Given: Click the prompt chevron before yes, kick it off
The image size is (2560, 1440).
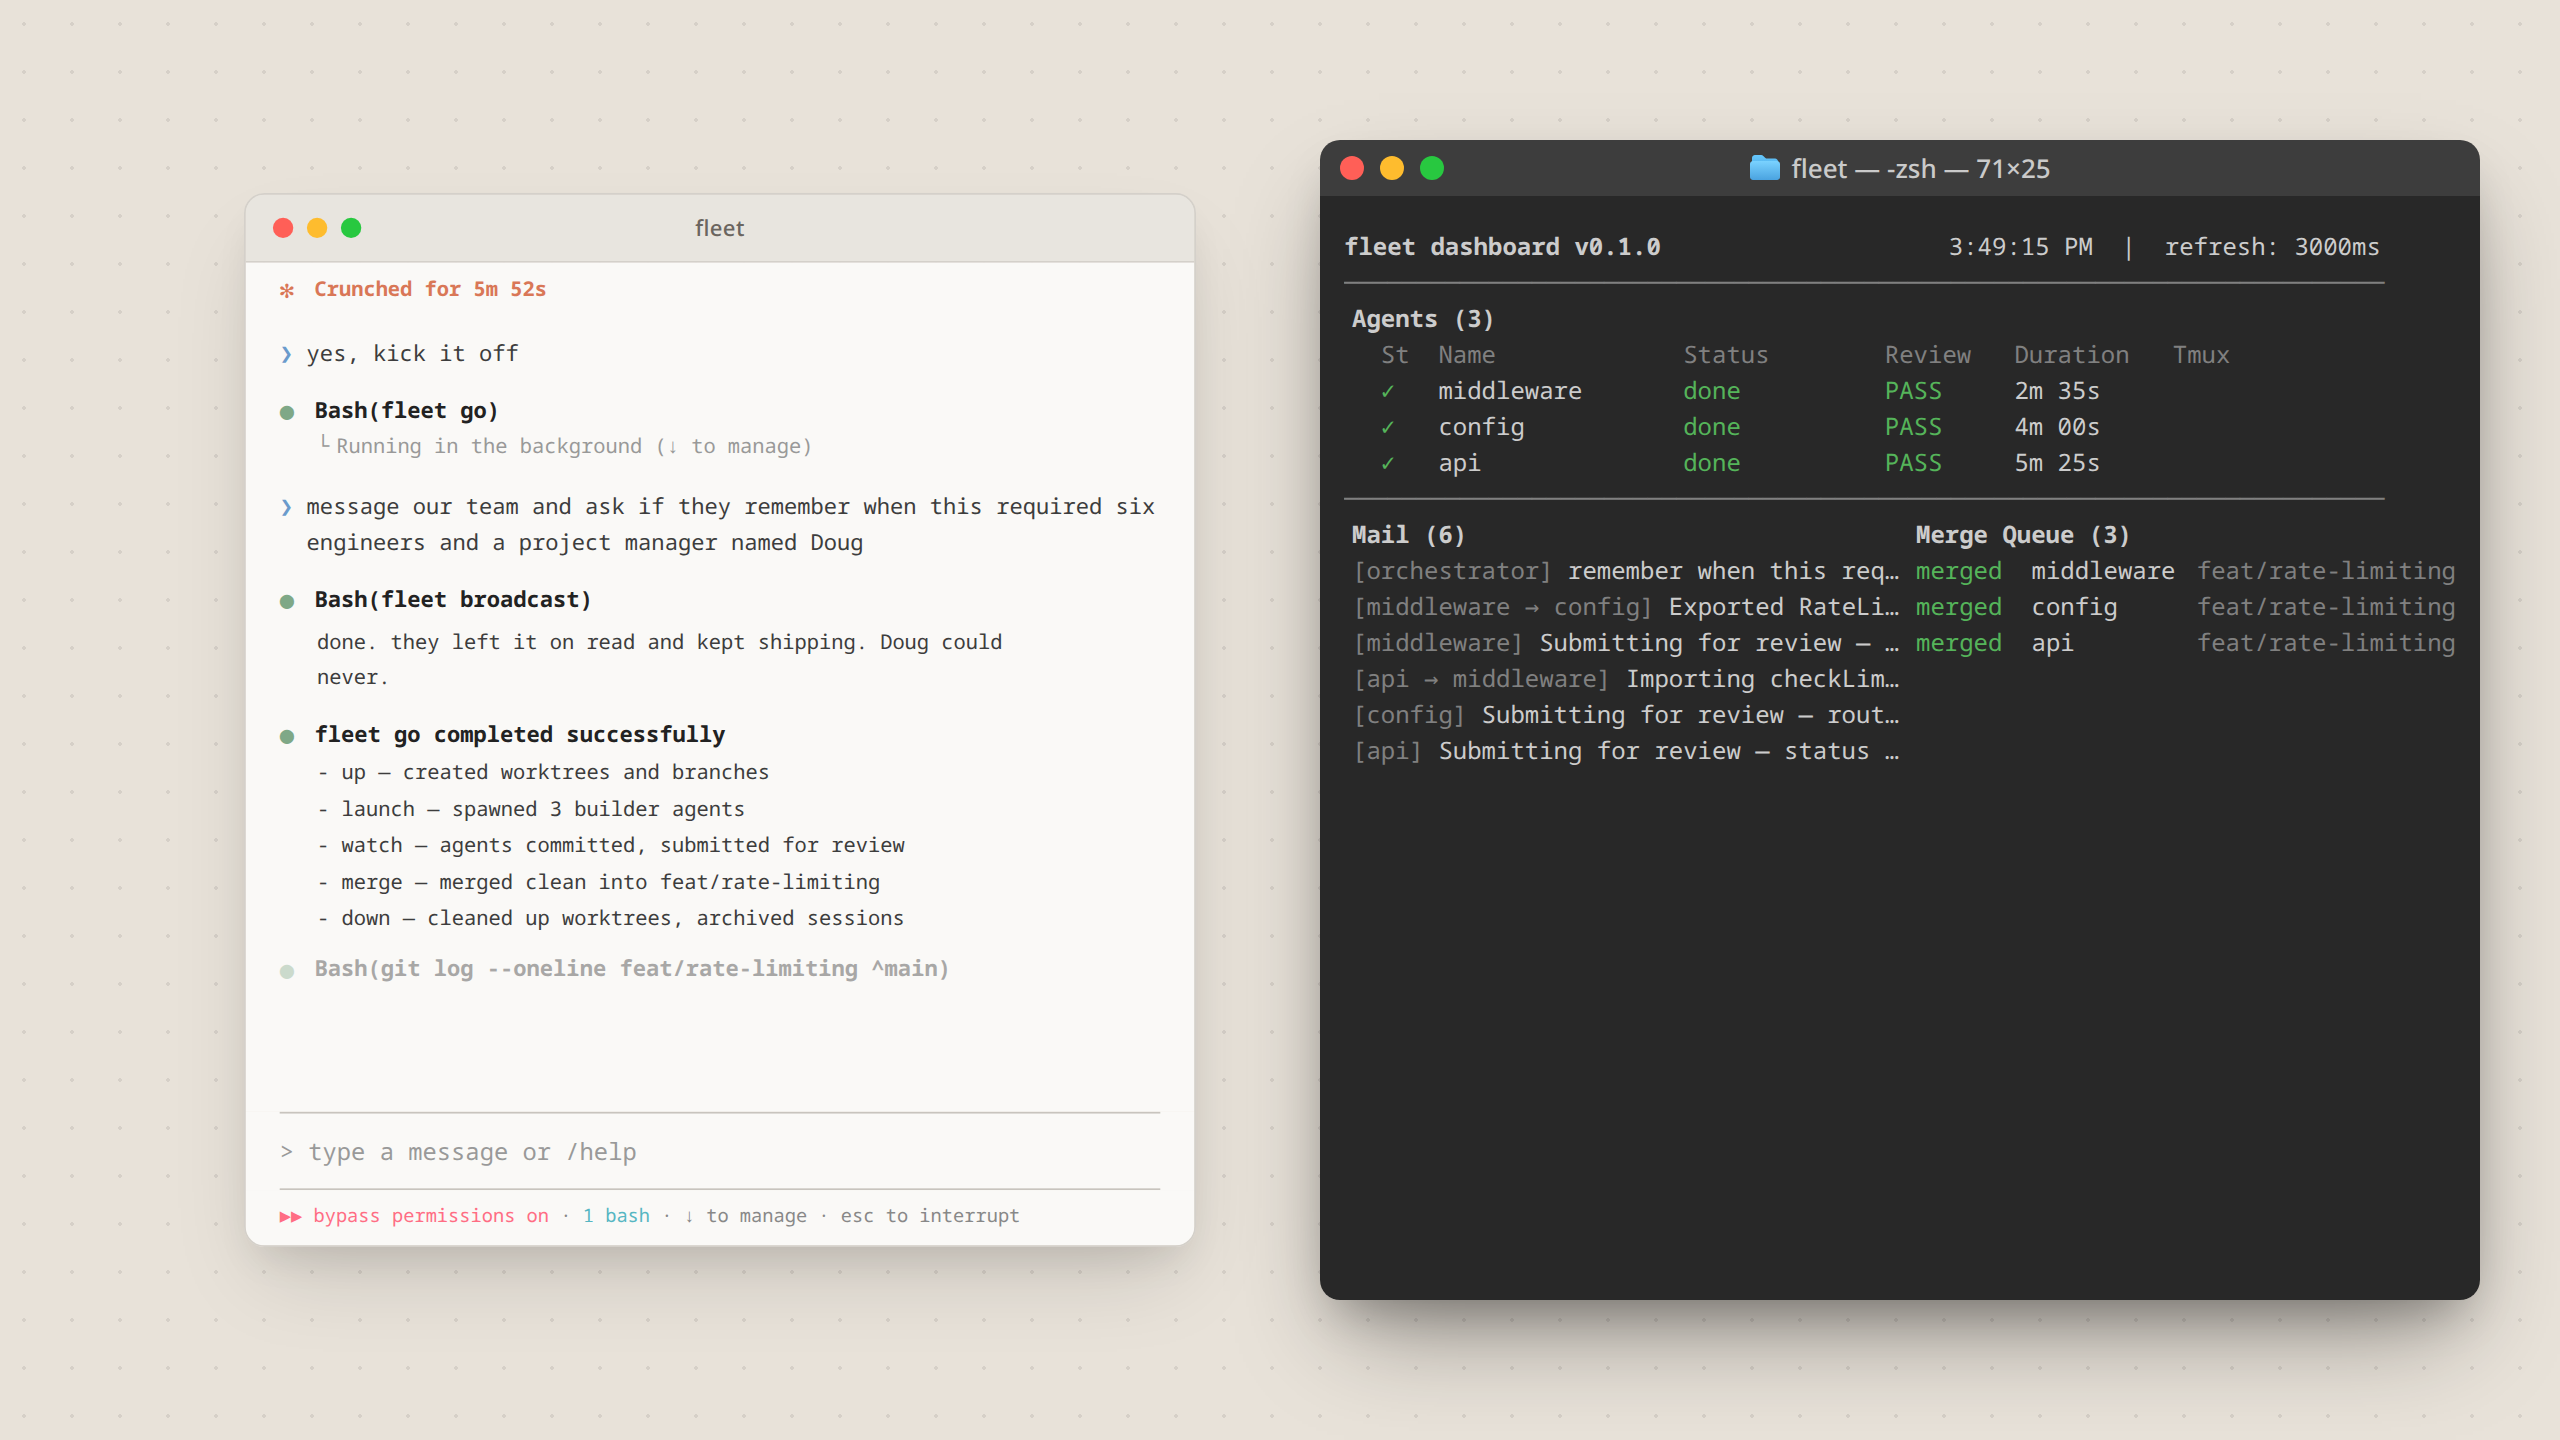Looking at the screenshot, I should click(287, 354).
